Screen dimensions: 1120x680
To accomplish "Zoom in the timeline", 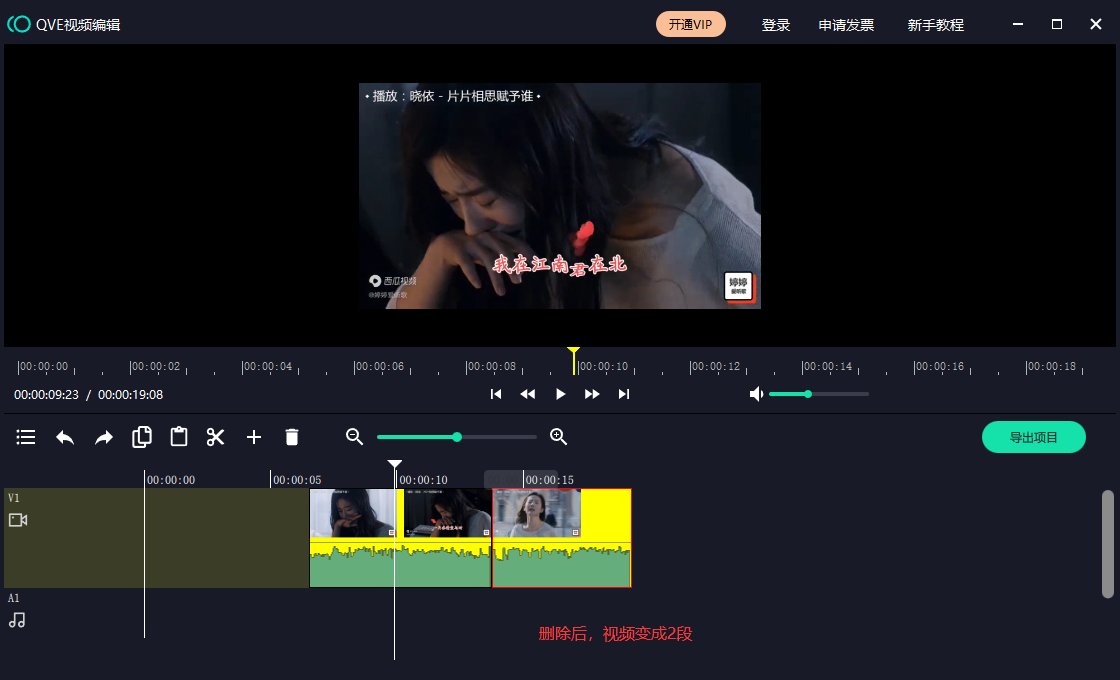I will click(559, 437).
